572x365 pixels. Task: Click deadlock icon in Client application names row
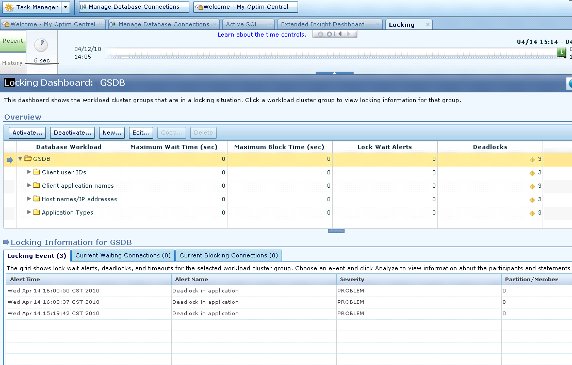[532, 186]
